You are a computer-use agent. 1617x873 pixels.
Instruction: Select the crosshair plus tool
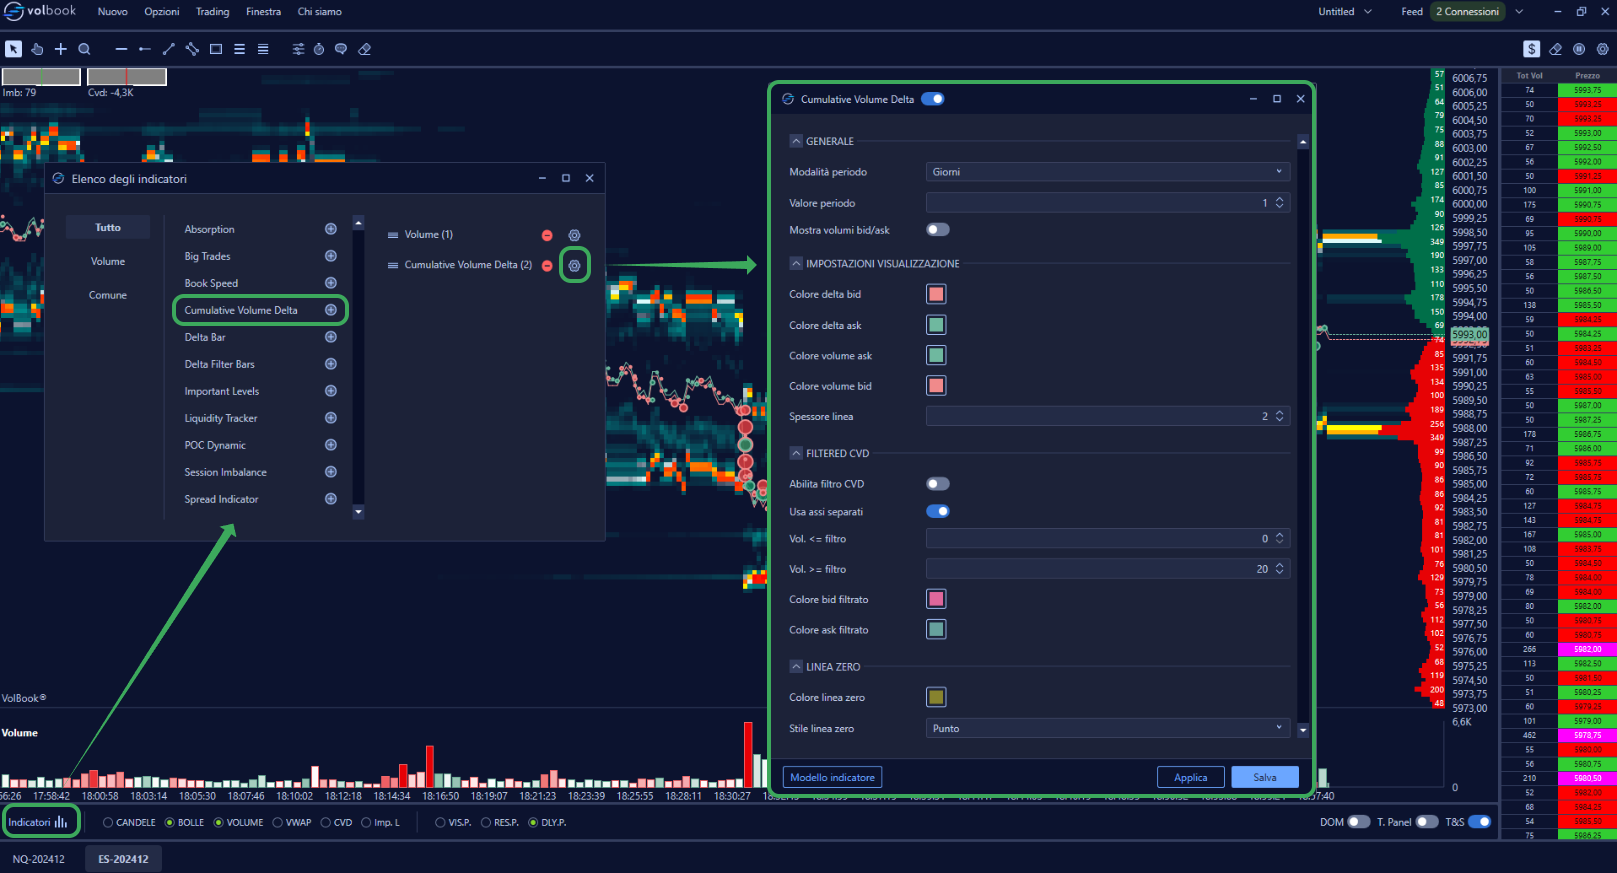tap(61, 49)
